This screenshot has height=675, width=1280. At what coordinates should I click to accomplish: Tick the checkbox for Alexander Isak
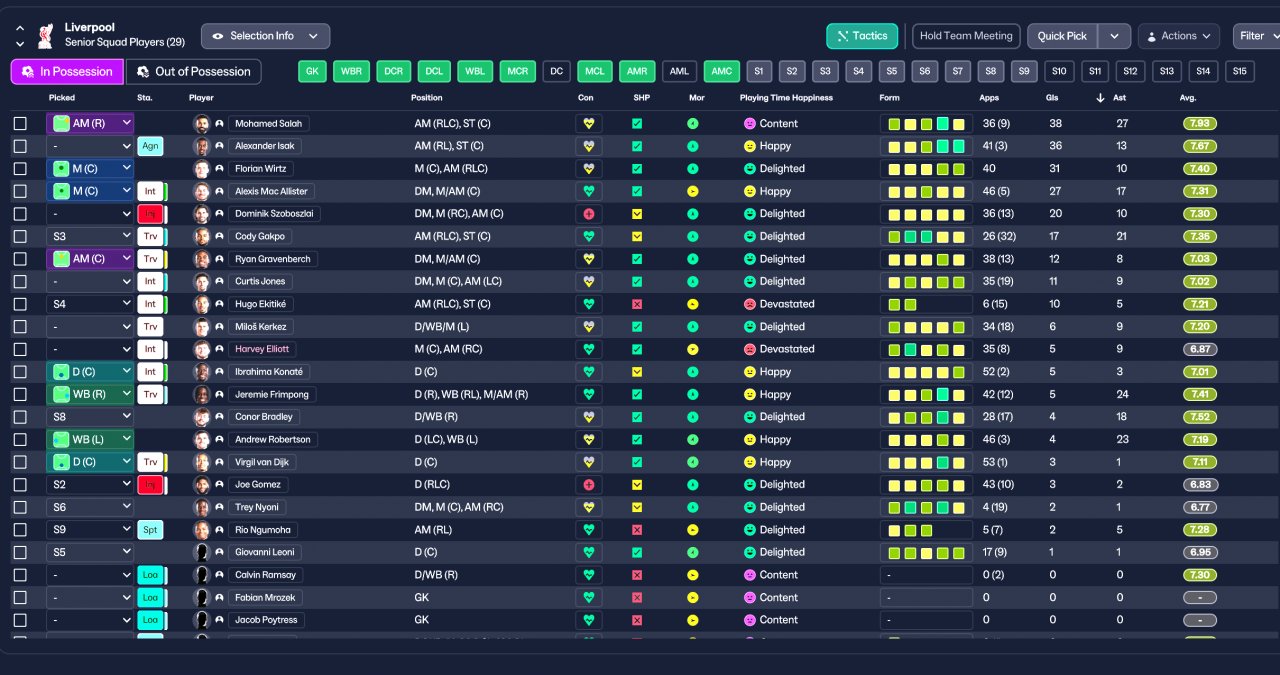click(x=20, y=146)
